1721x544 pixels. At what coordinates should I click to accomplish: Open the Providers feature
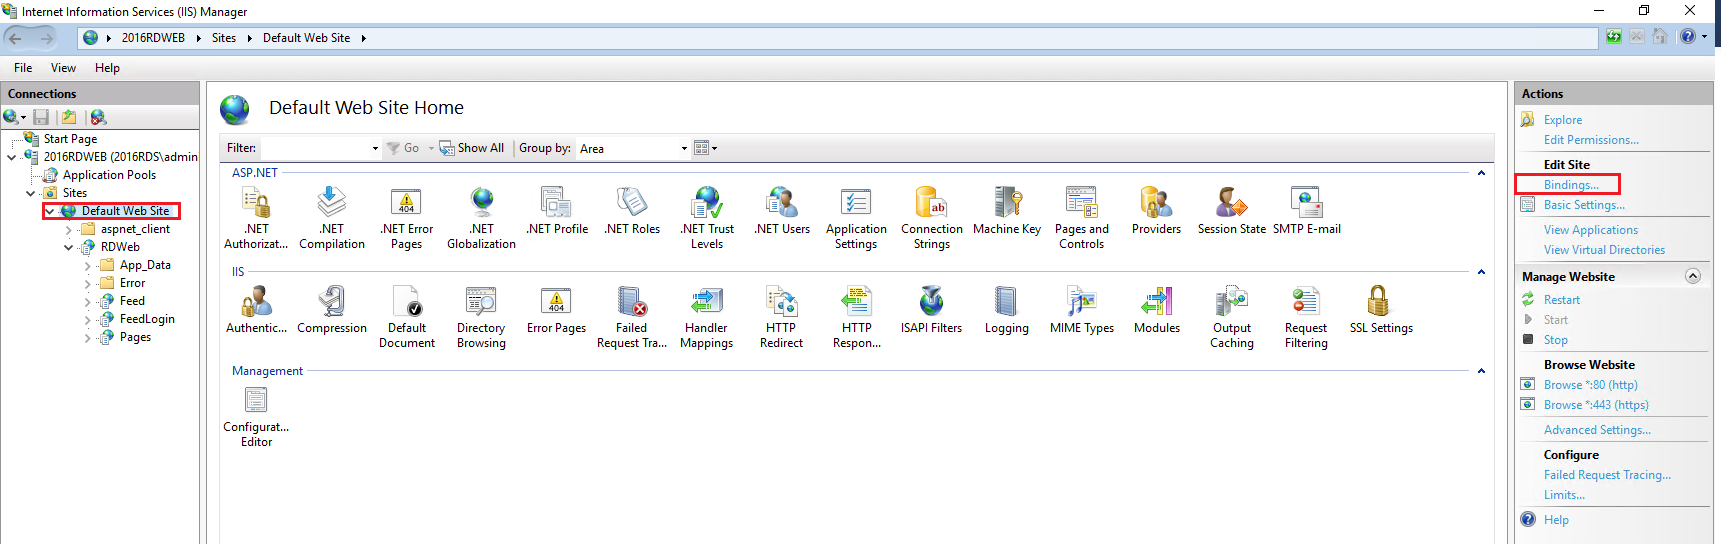(x=1157, y=211)
